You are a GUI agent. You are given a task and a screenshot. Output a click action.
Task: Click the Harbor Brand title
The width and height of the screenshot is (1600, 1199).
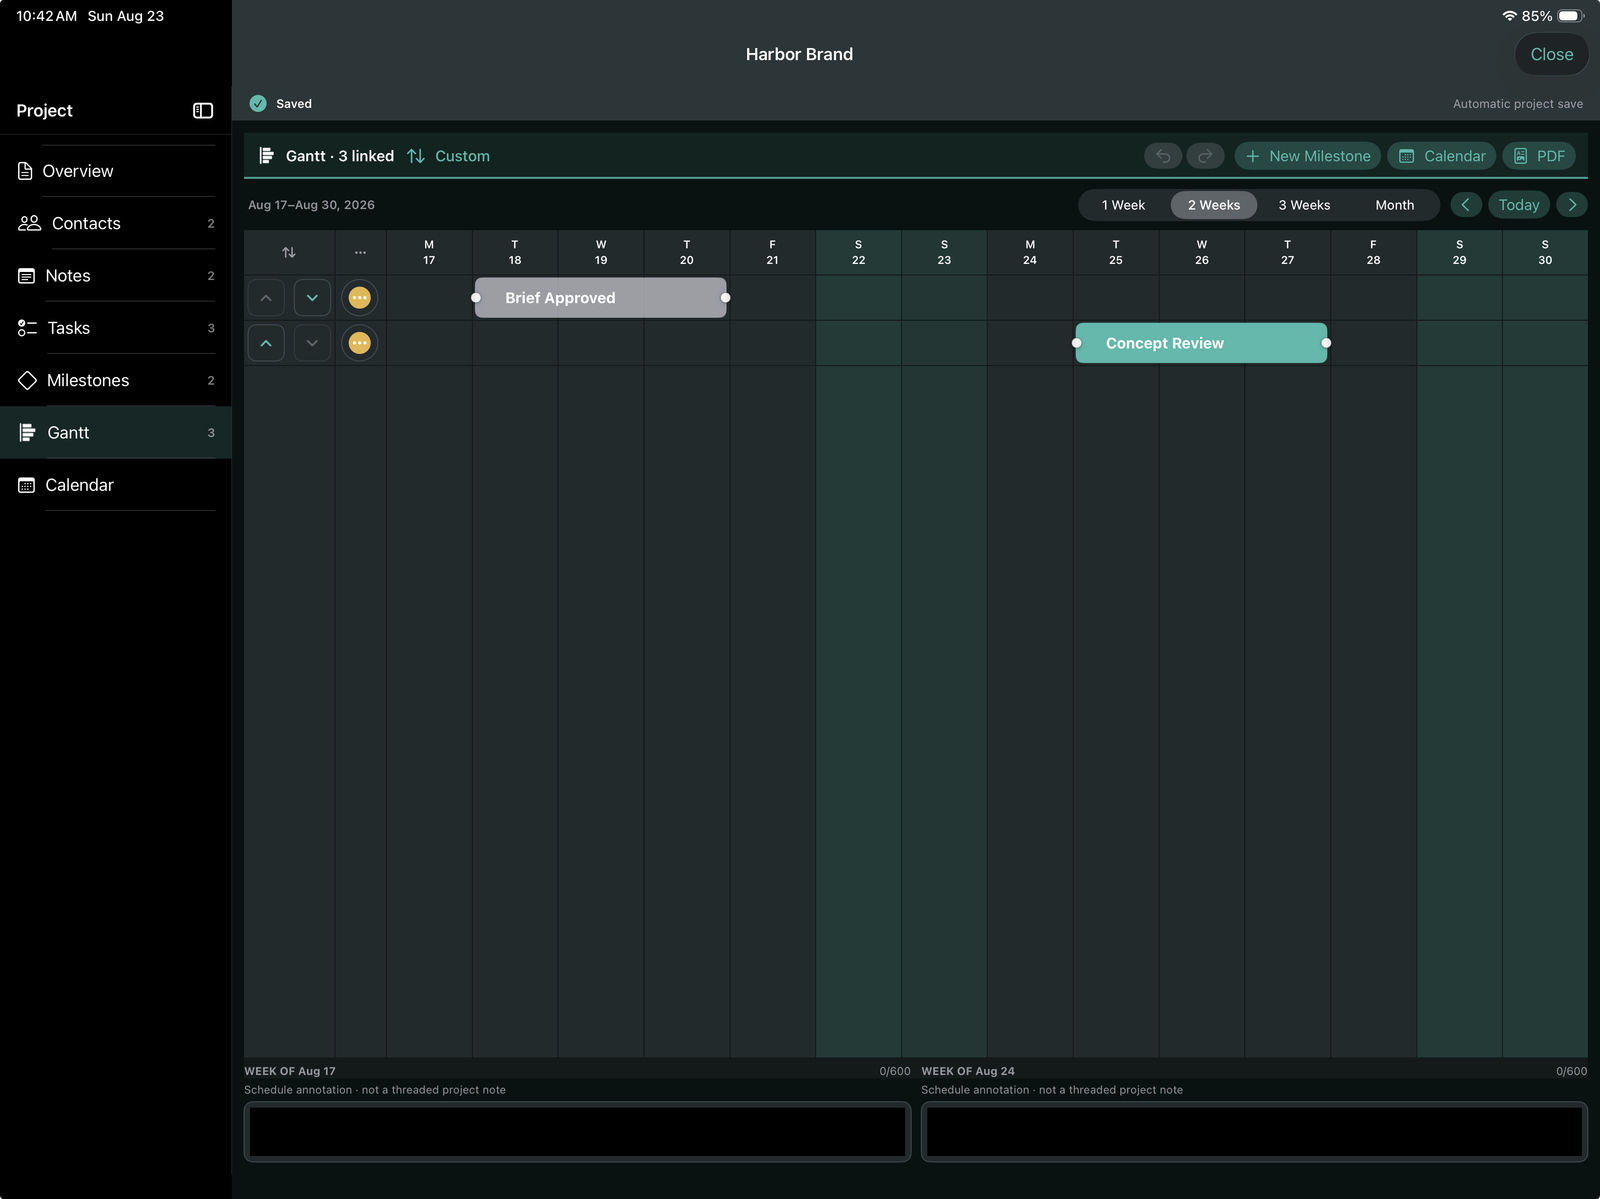799,54
